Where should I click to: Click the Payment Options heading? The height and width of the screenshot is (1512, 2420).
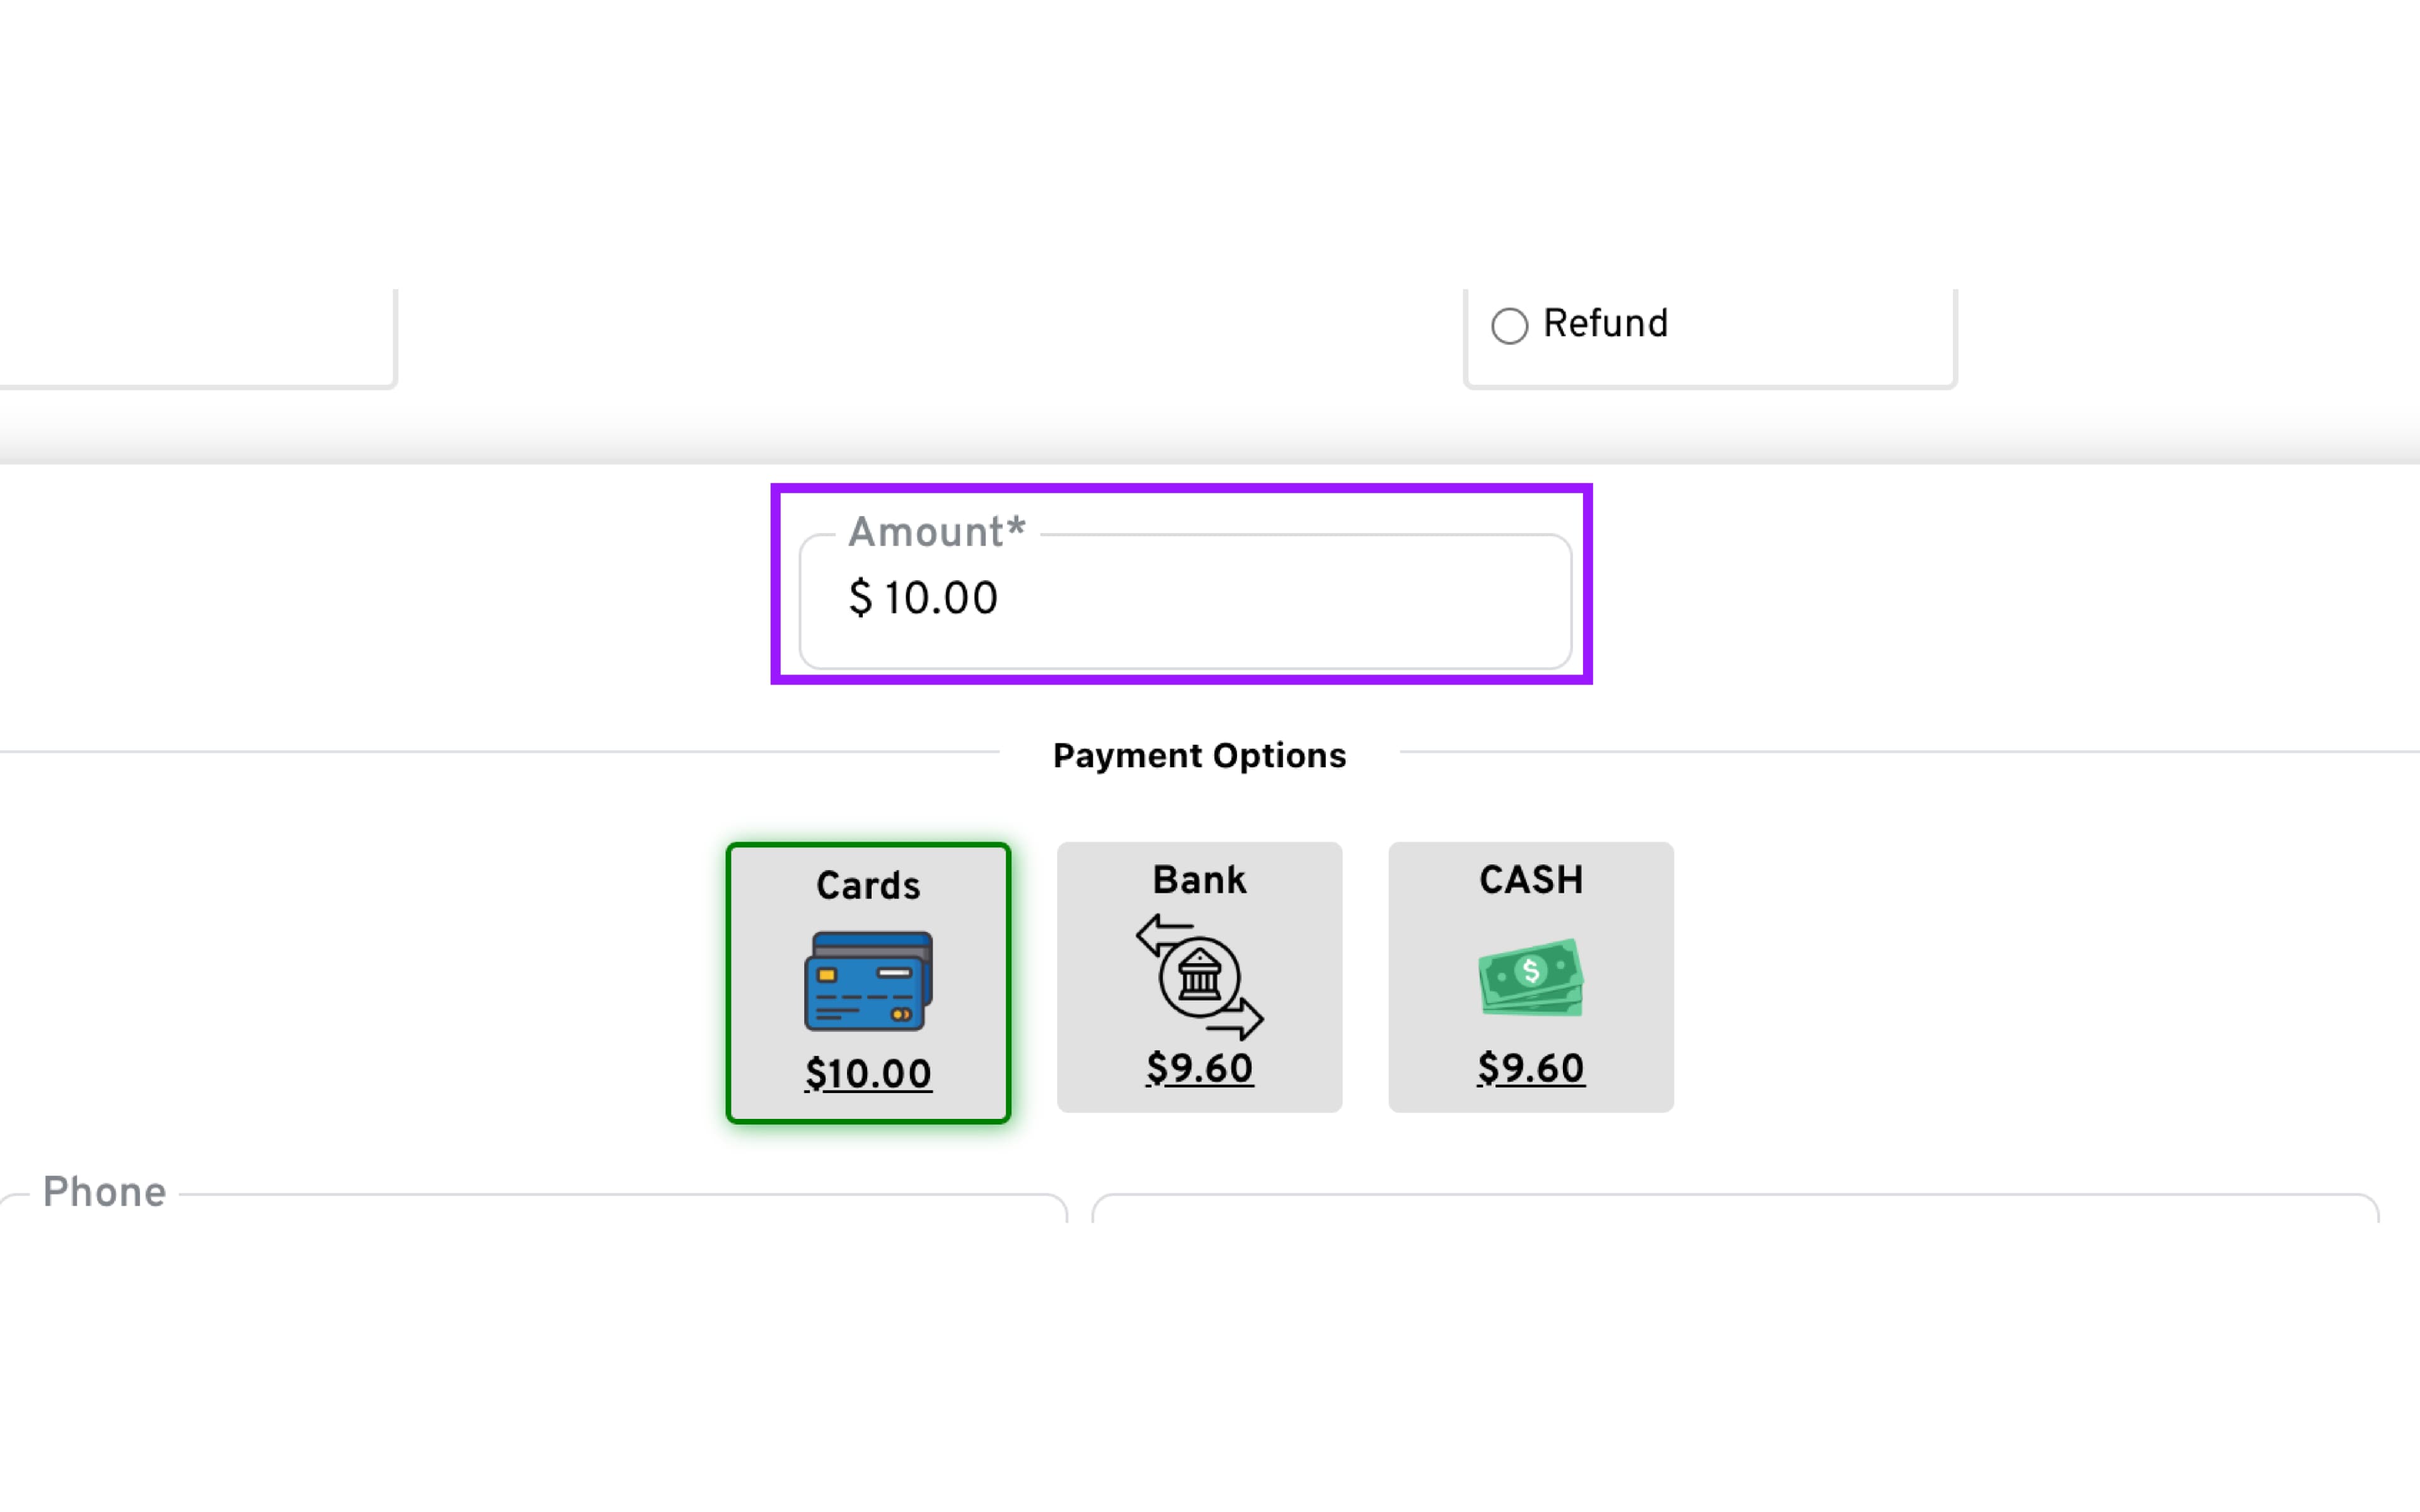click(1199, 756)
